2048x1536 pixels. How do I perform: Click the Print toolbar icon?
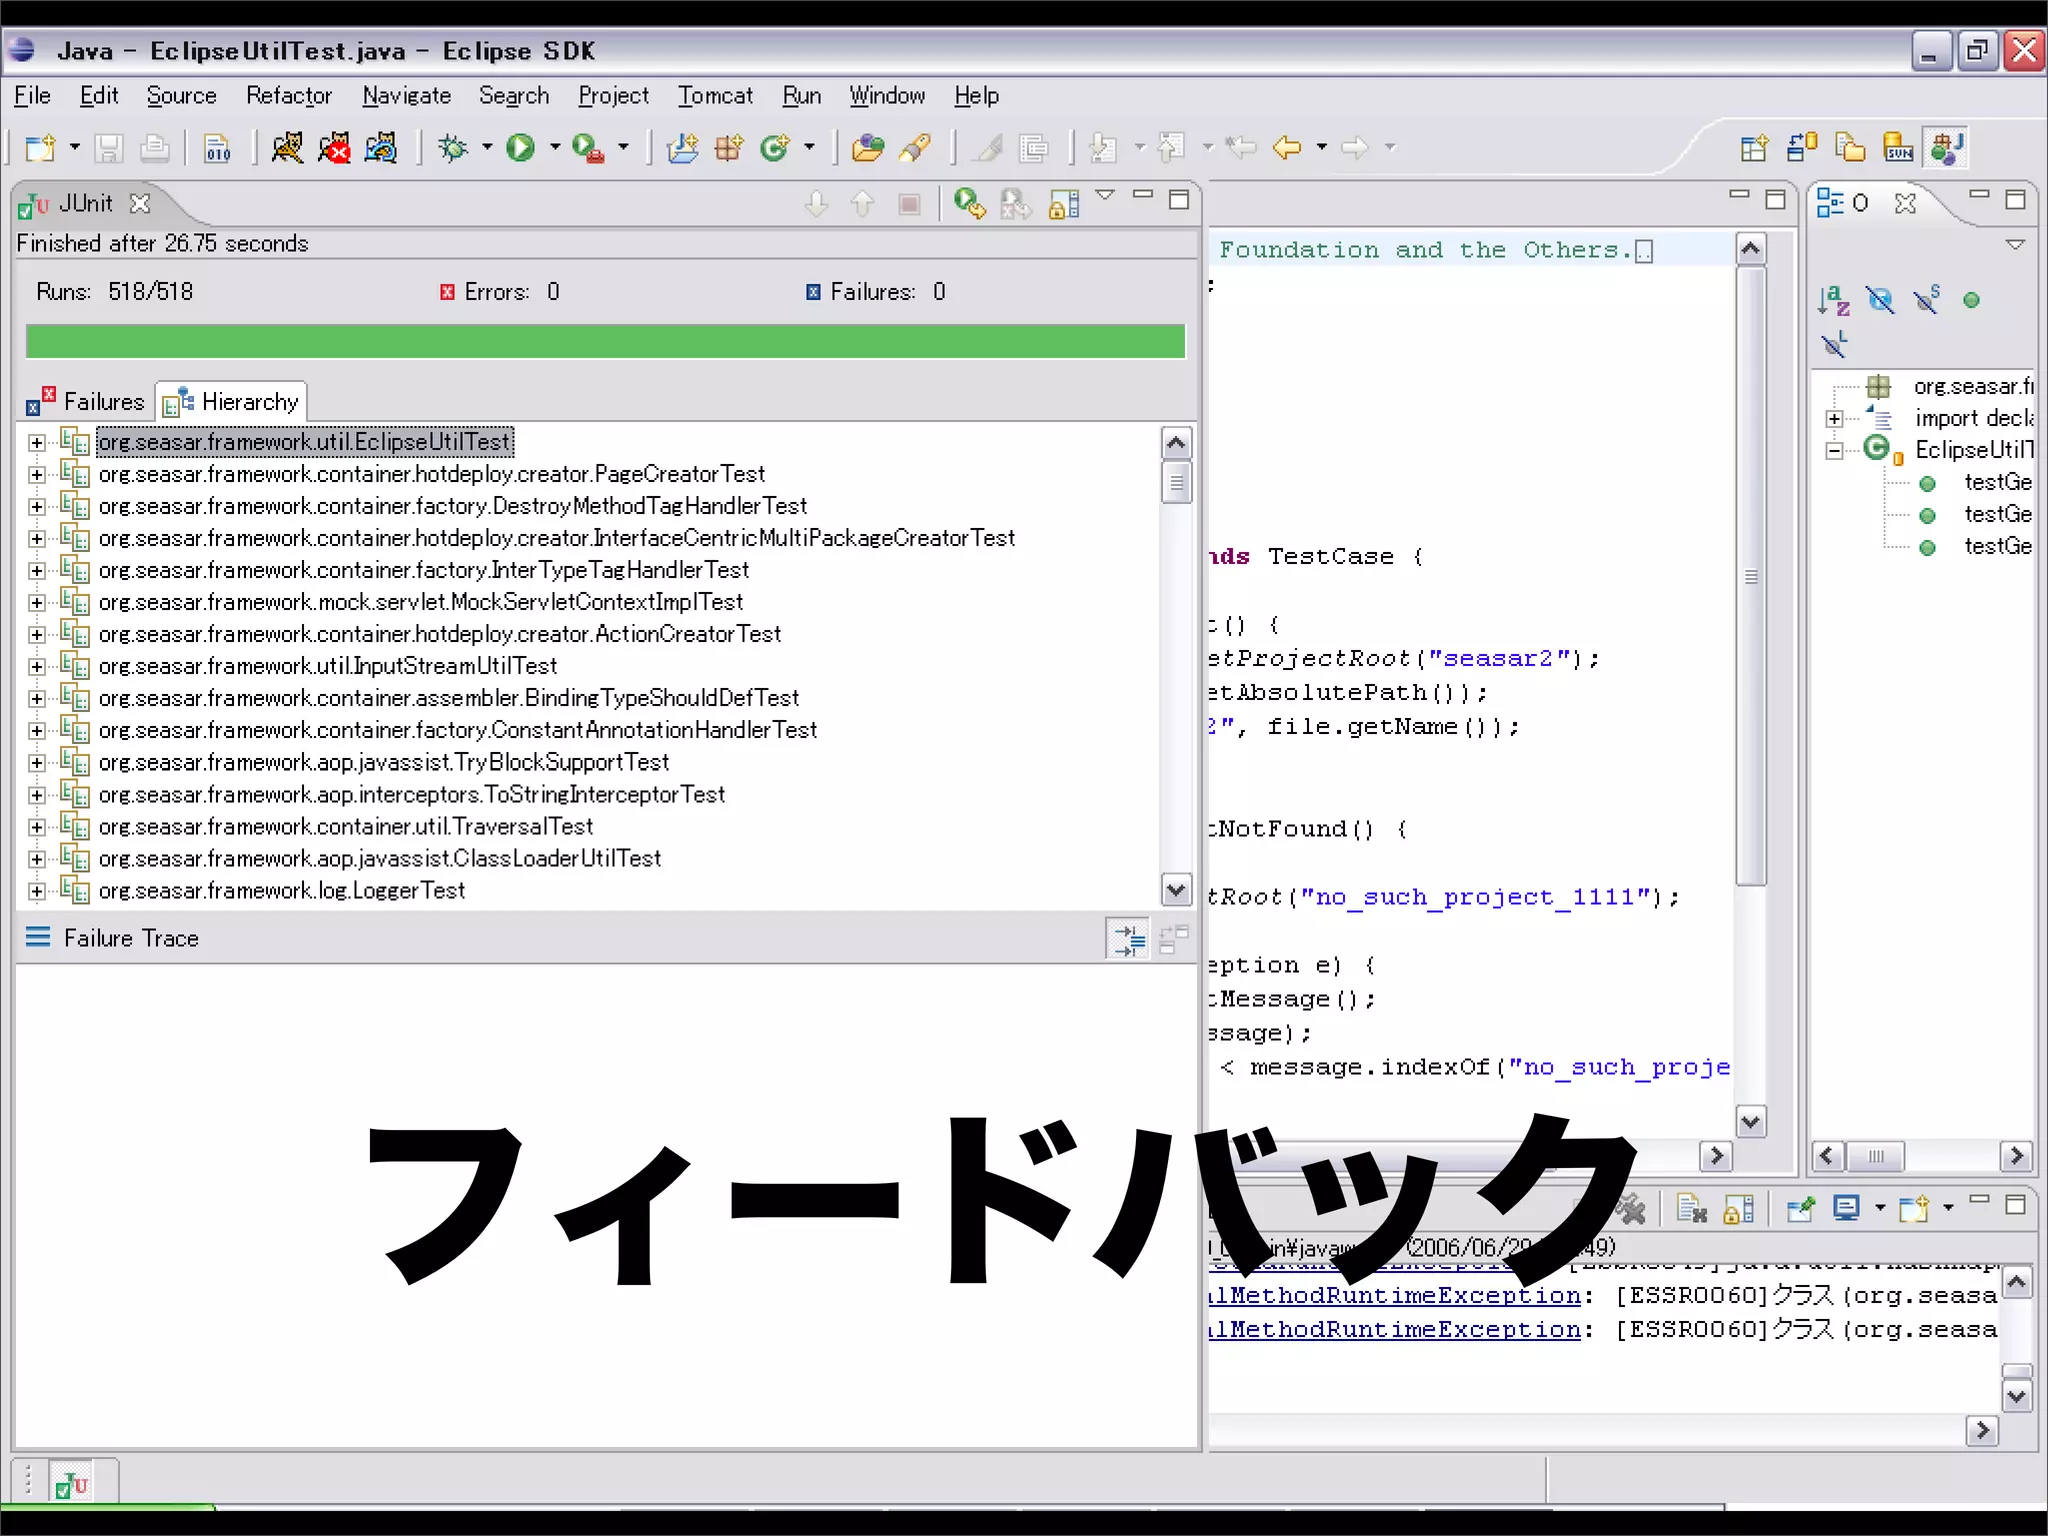pos(154,148)
